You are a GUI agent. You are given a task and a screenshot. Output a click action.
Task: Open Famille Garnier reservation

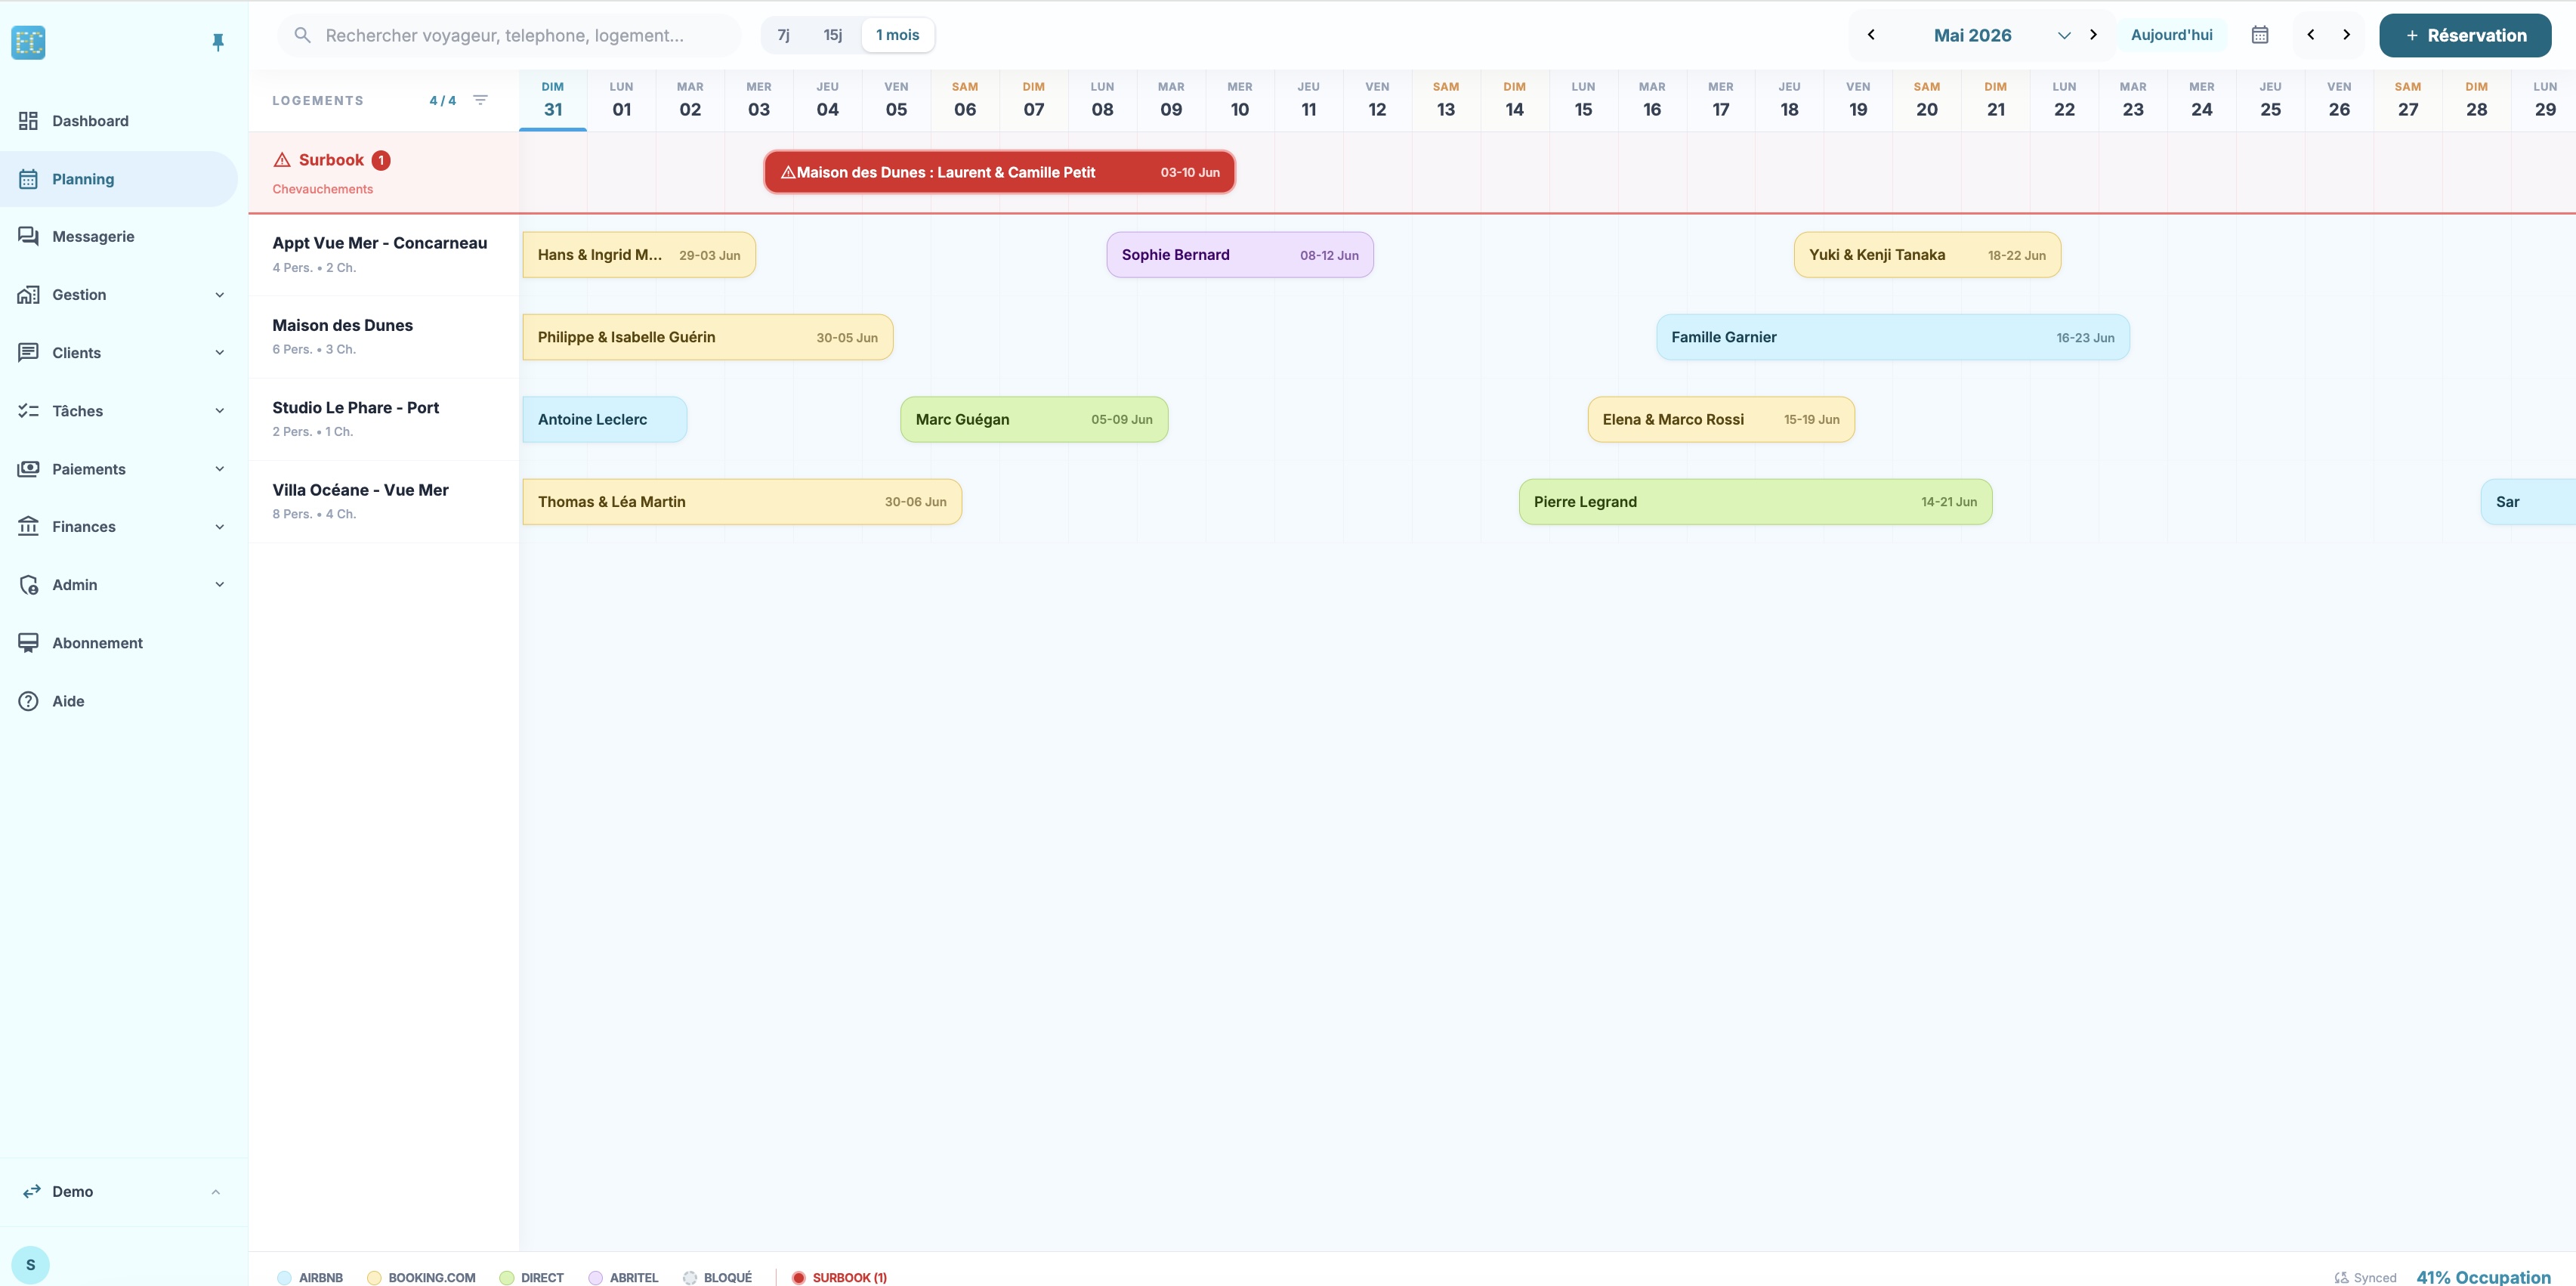(1893, 337)
